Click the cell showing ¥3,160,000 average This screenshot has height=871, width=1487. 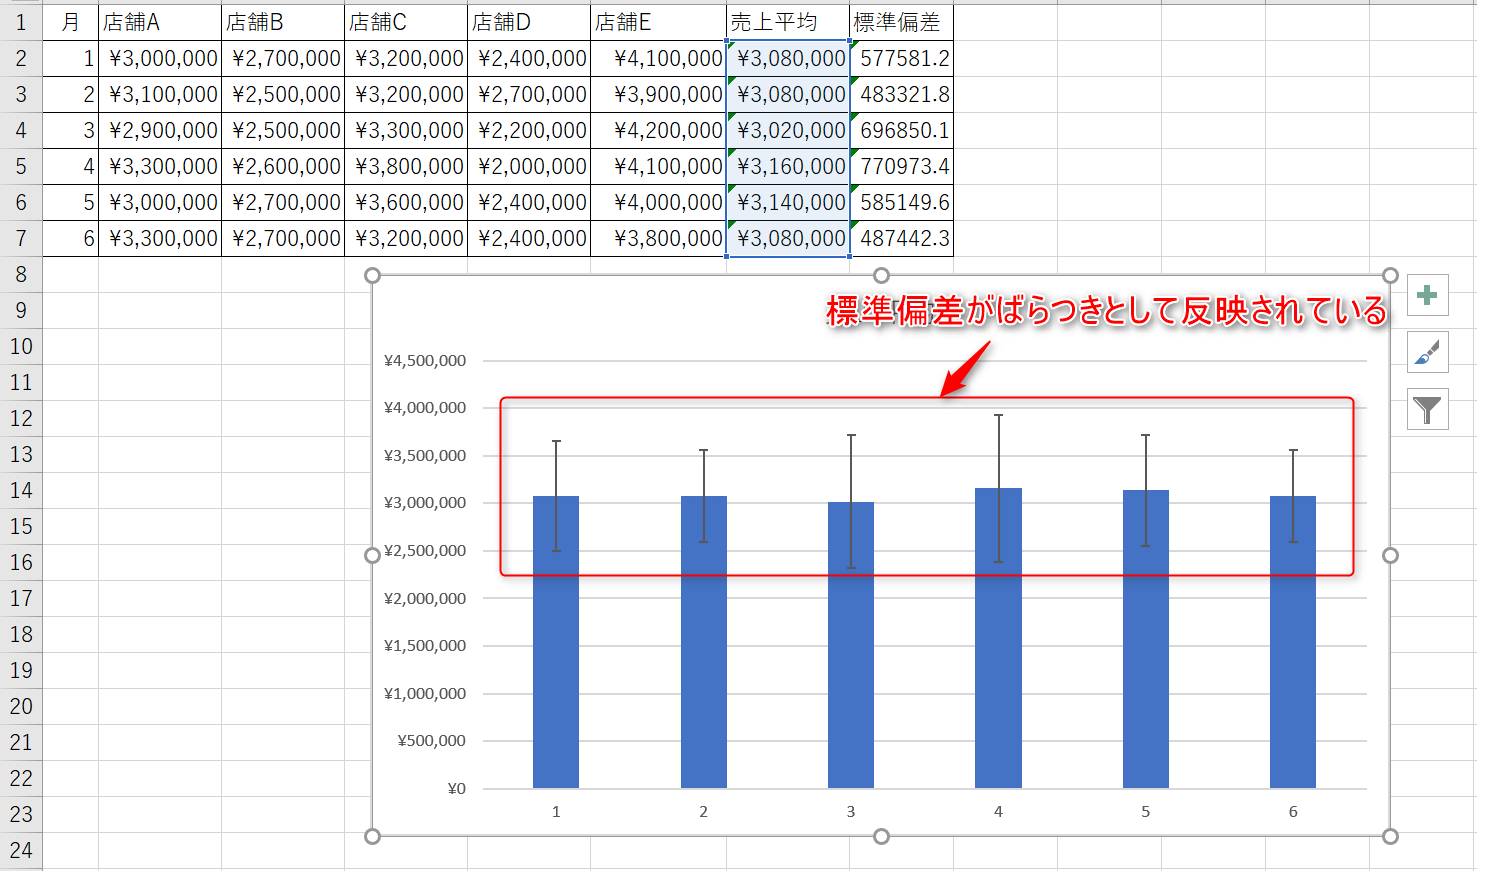[787, 166]
